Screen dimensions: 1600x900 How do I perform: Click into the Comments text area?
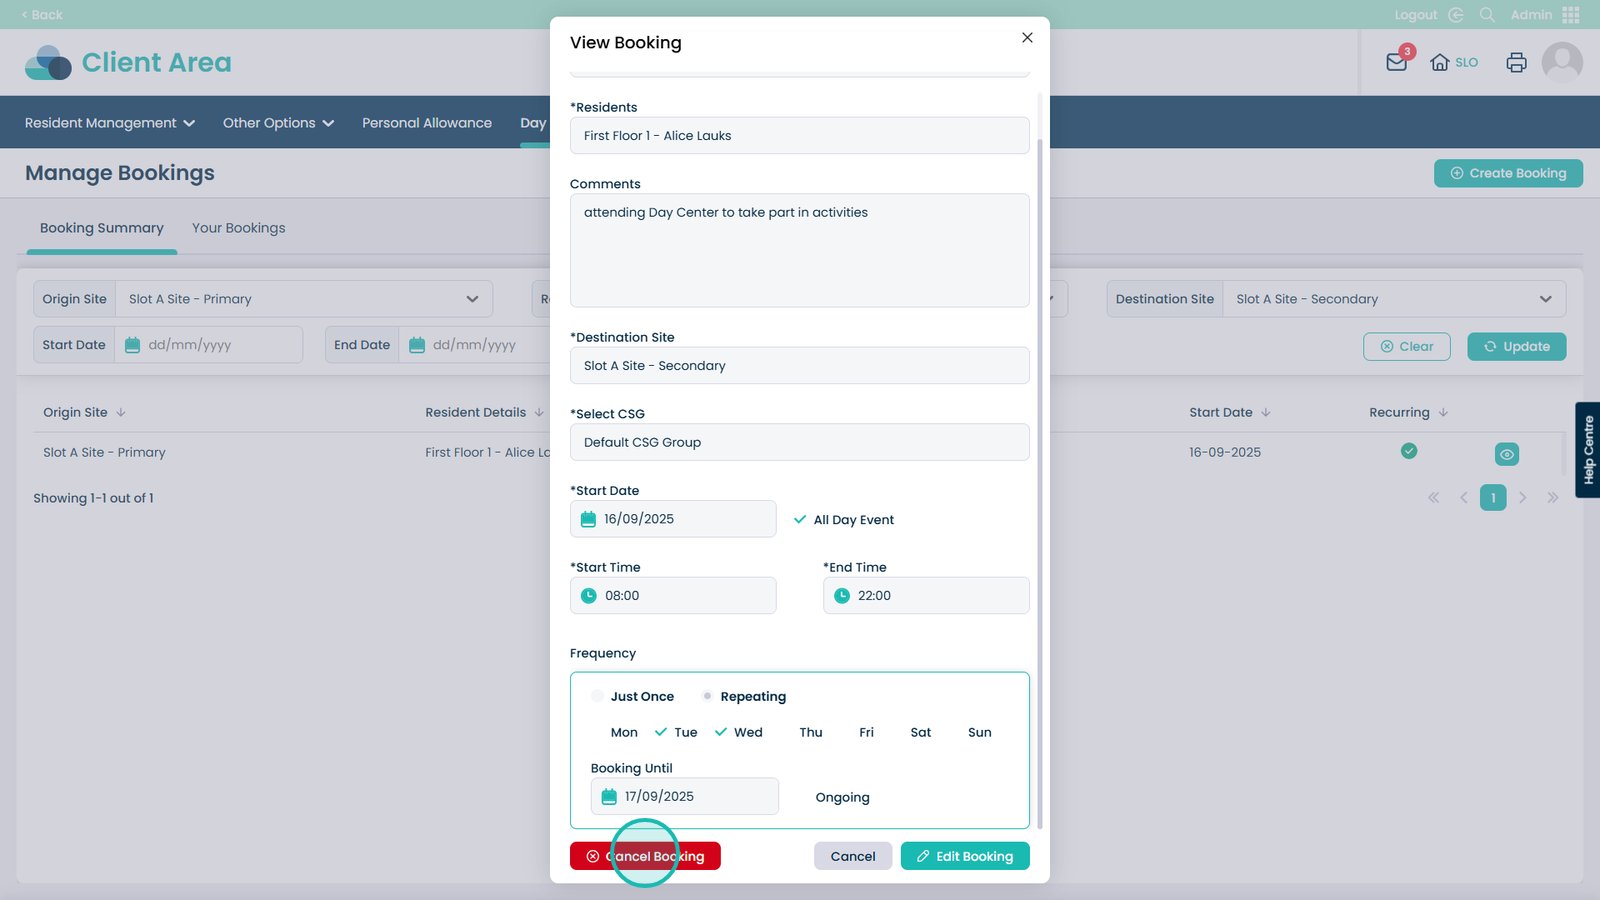pos(799,250)
